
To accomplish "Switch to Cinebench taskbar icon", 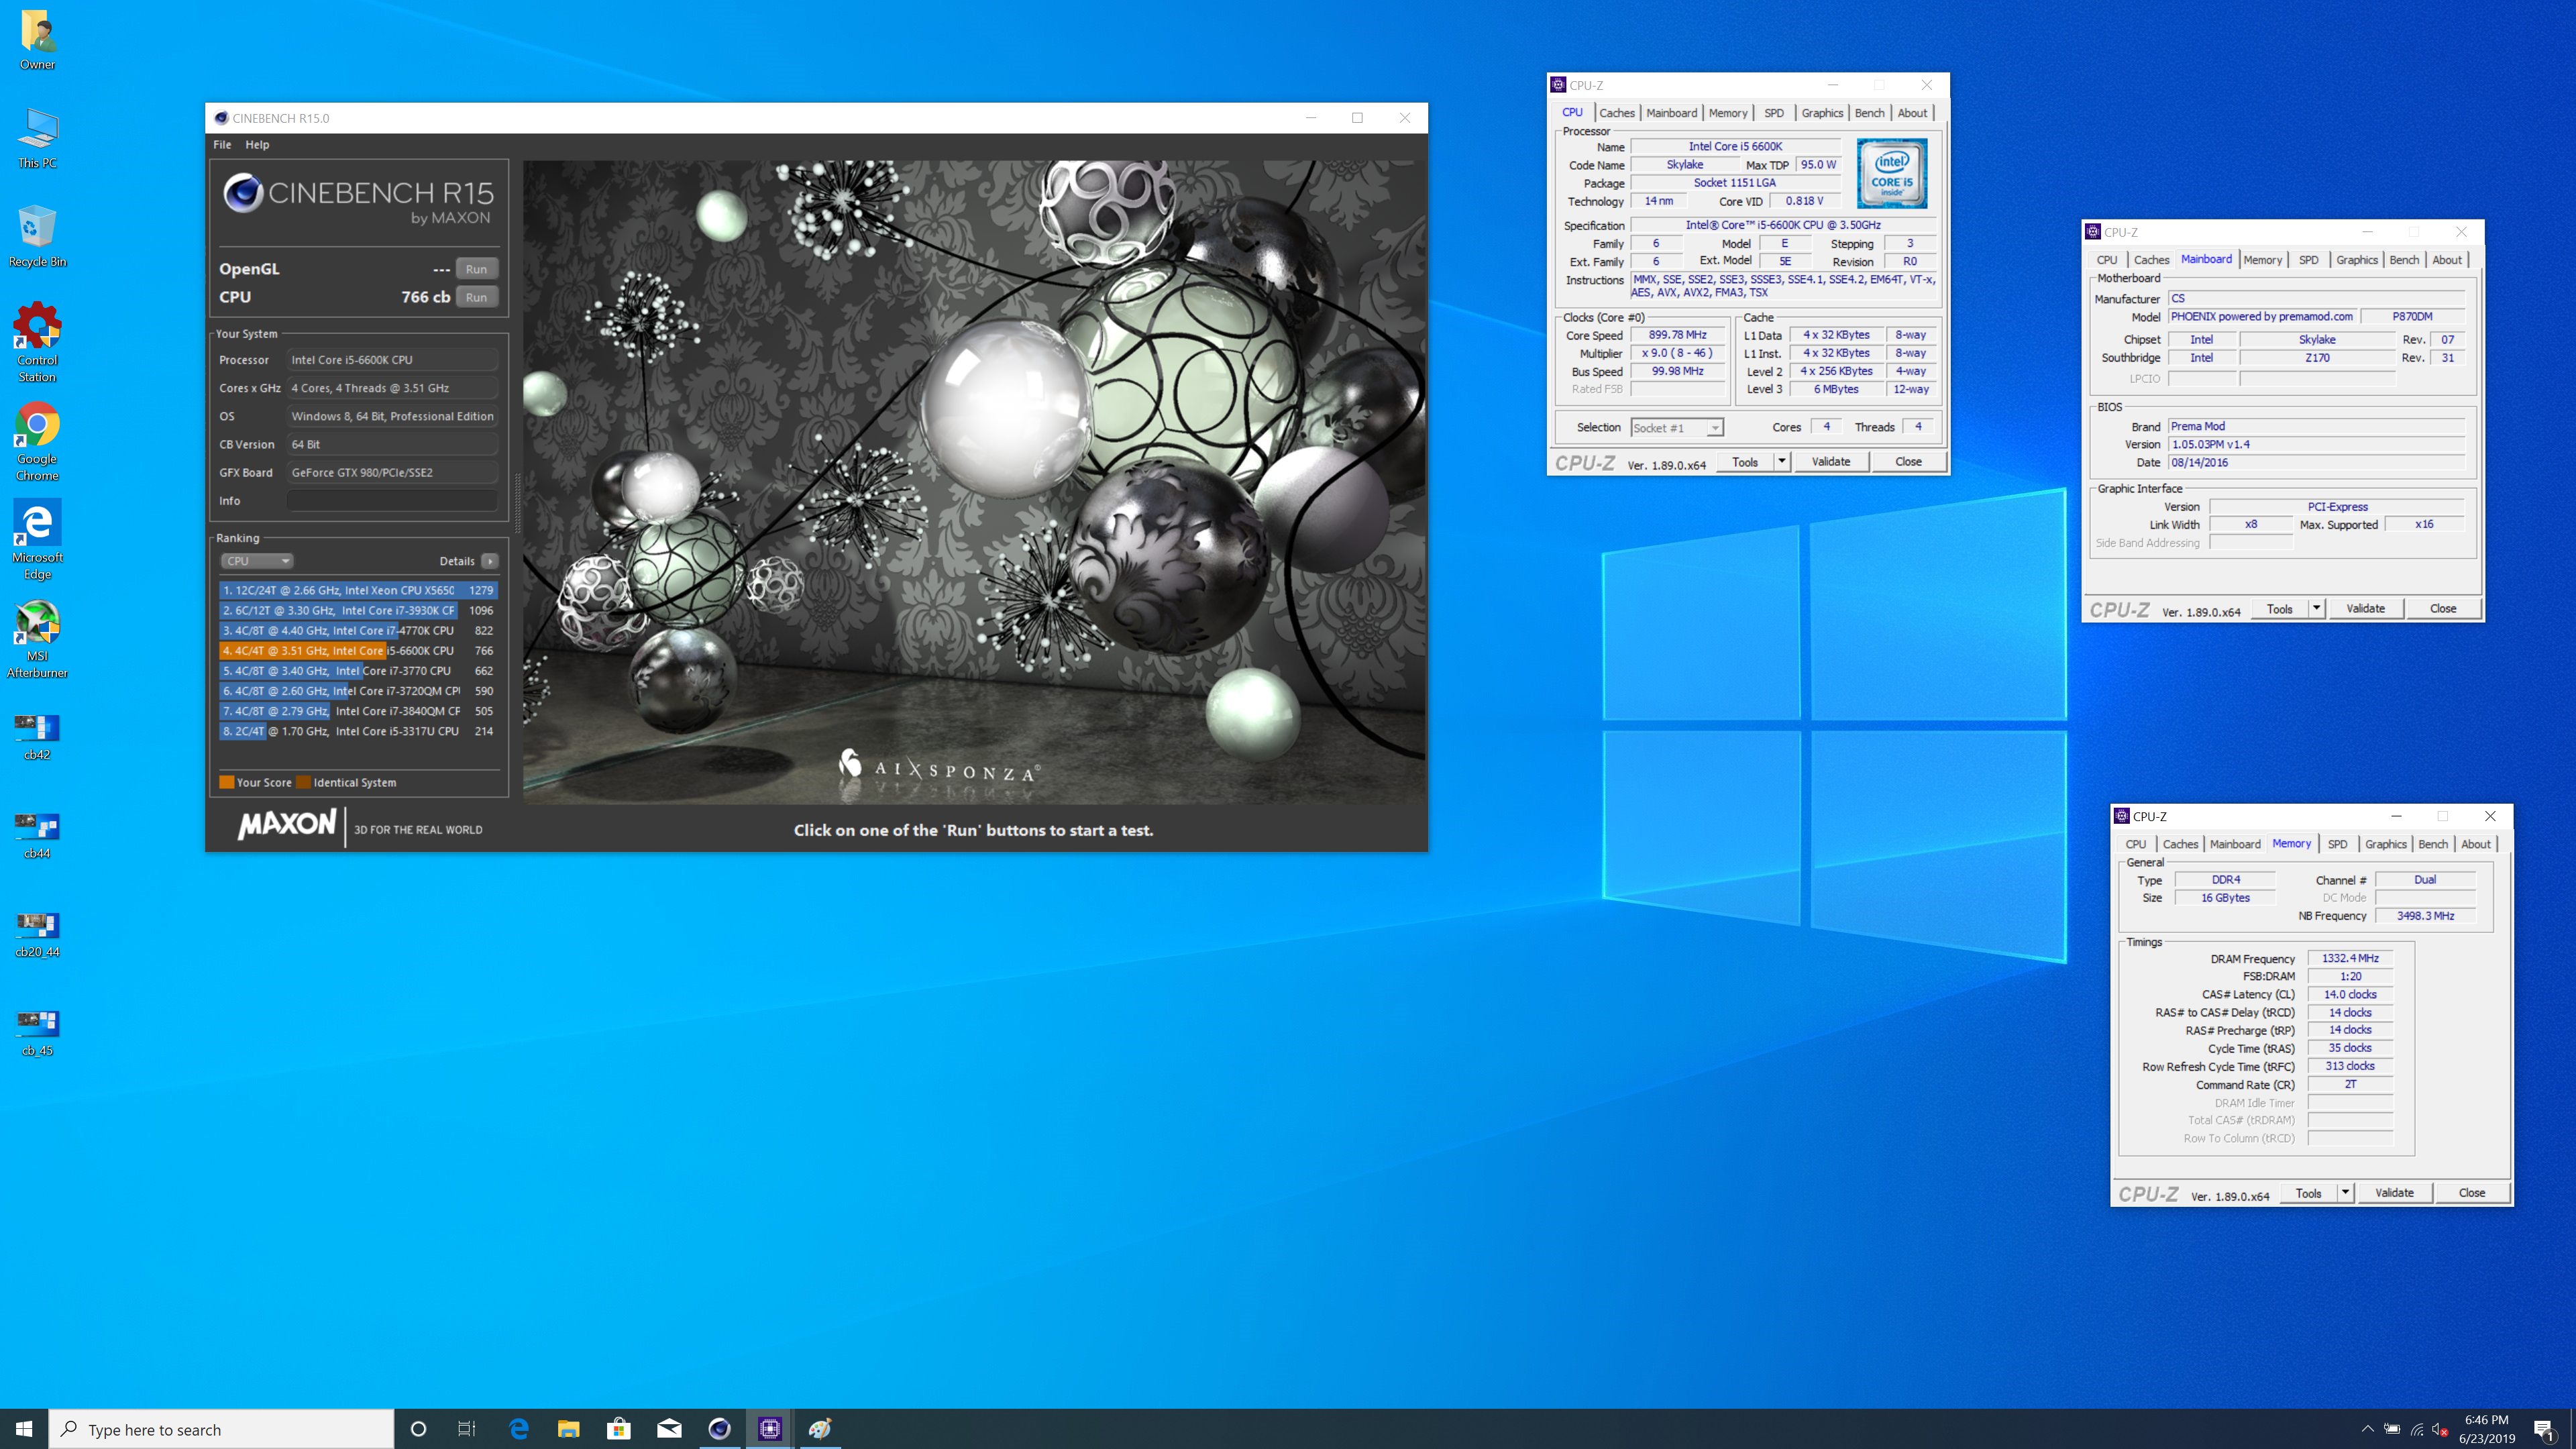I will coord(719,1429).
